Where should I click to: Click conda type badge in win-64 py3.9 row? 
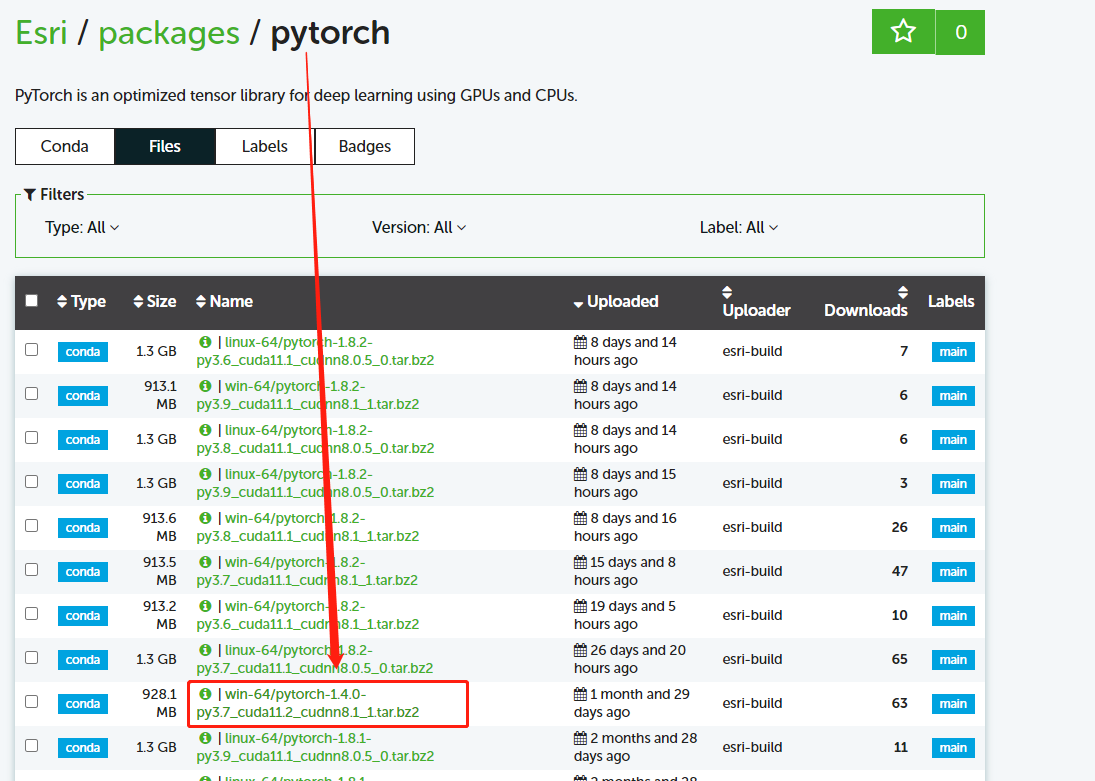point(83,395)
